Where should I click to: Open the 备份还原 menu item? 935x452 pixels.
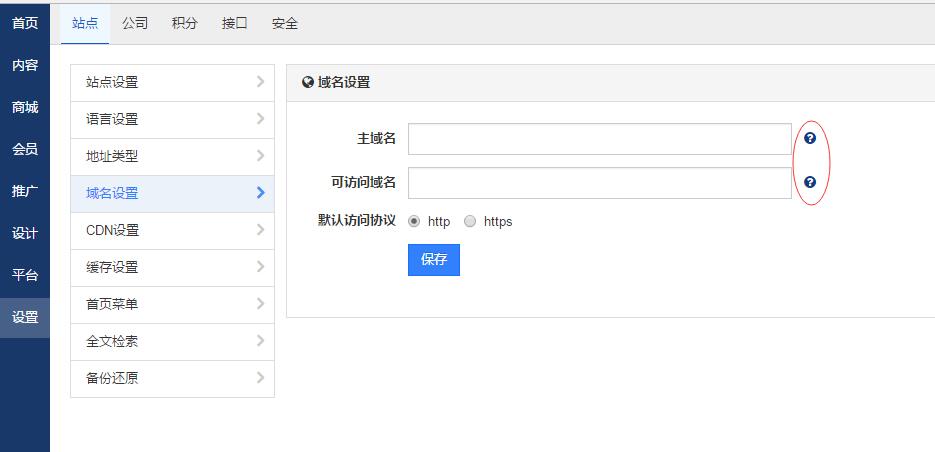[172, 378]
